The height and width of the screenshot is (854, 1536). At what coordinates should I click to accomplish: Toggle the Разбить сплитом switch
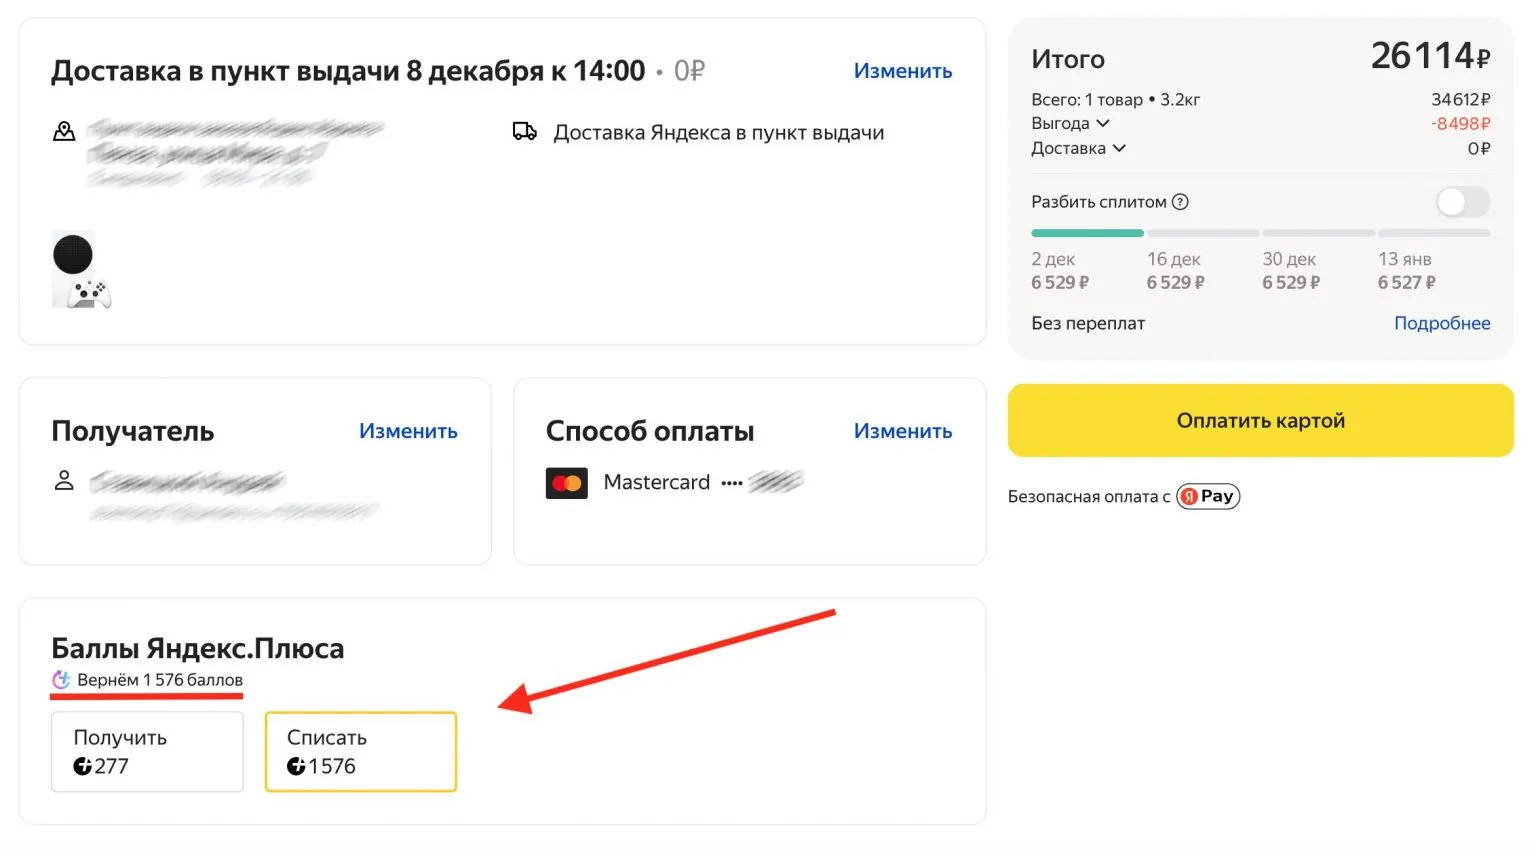click(1462, 202)
